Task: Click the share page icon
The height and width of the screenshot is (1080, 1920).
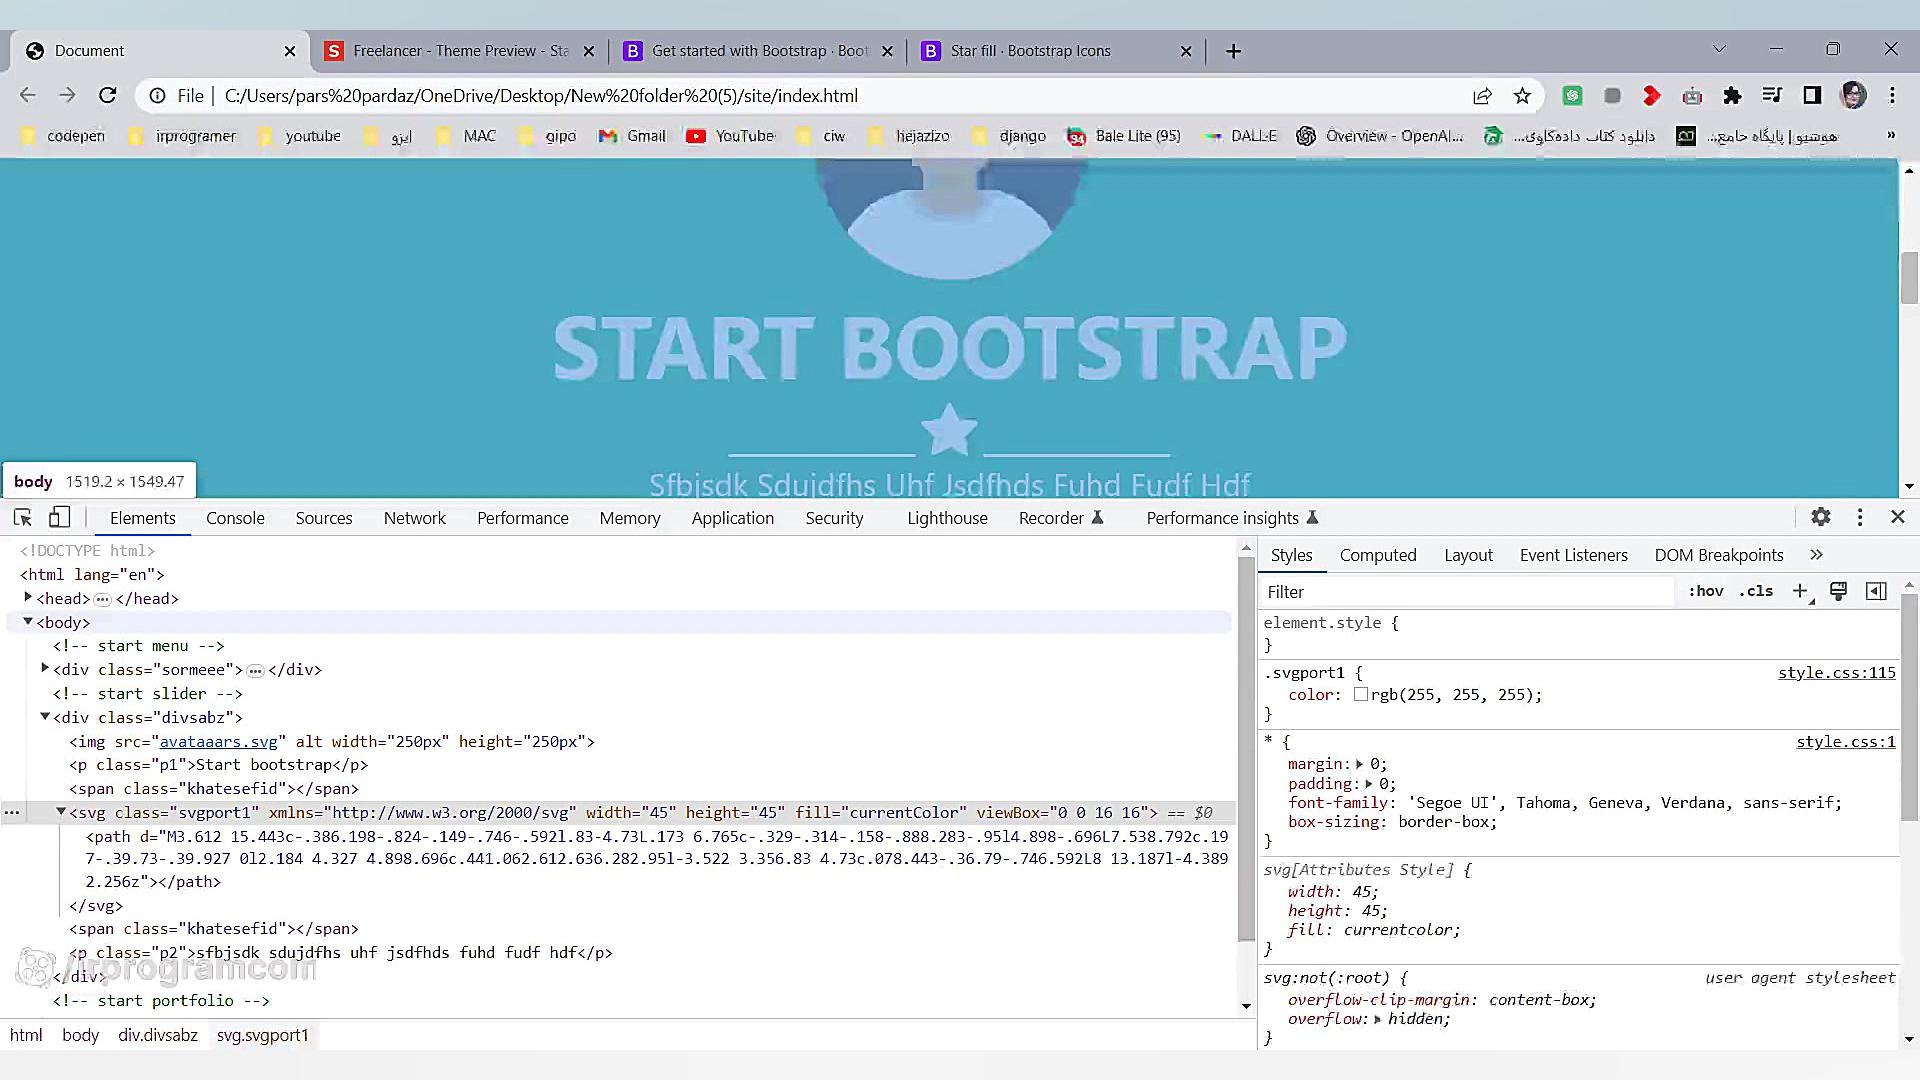Action: coord(1482,96)
